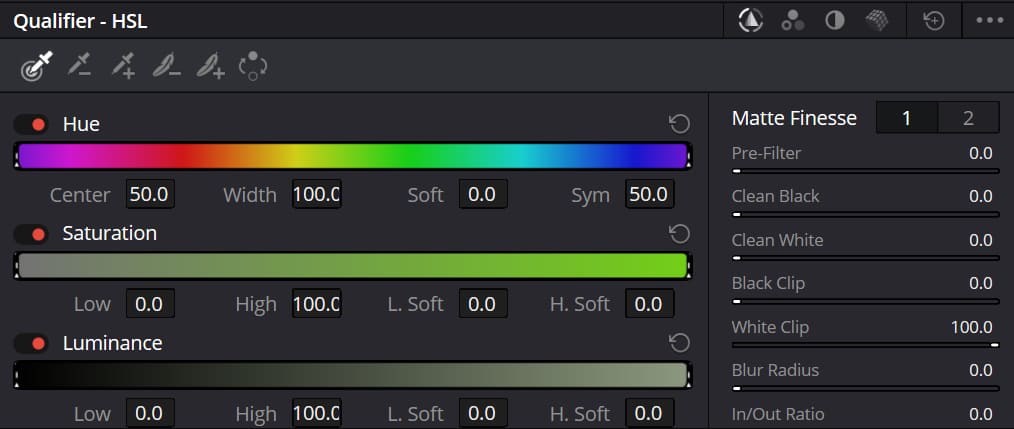This screenshot has width=1014, height=429.
Task: Switch to HSL qualifier mode icon
Action: 750,21
